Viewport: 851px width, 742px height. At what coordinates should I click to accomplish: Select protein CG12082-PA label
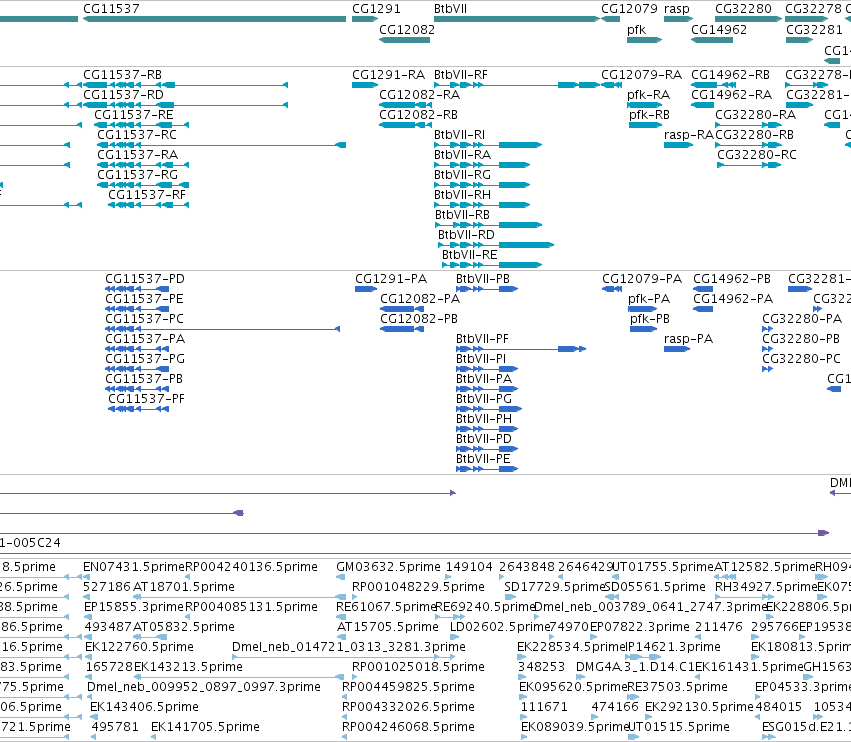pyautogui.click(x=420, y=299)
